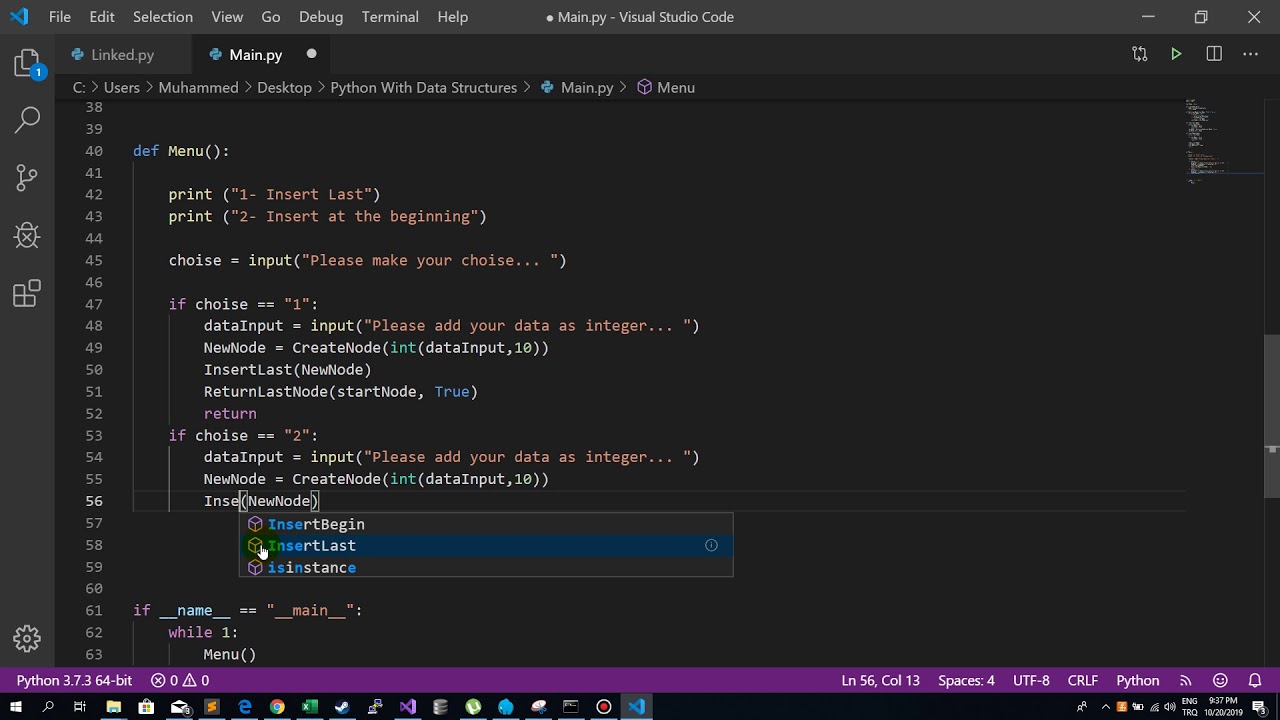Open Menu symbol breadcrumb
The image size is (1280, 720).
(666, 87)
